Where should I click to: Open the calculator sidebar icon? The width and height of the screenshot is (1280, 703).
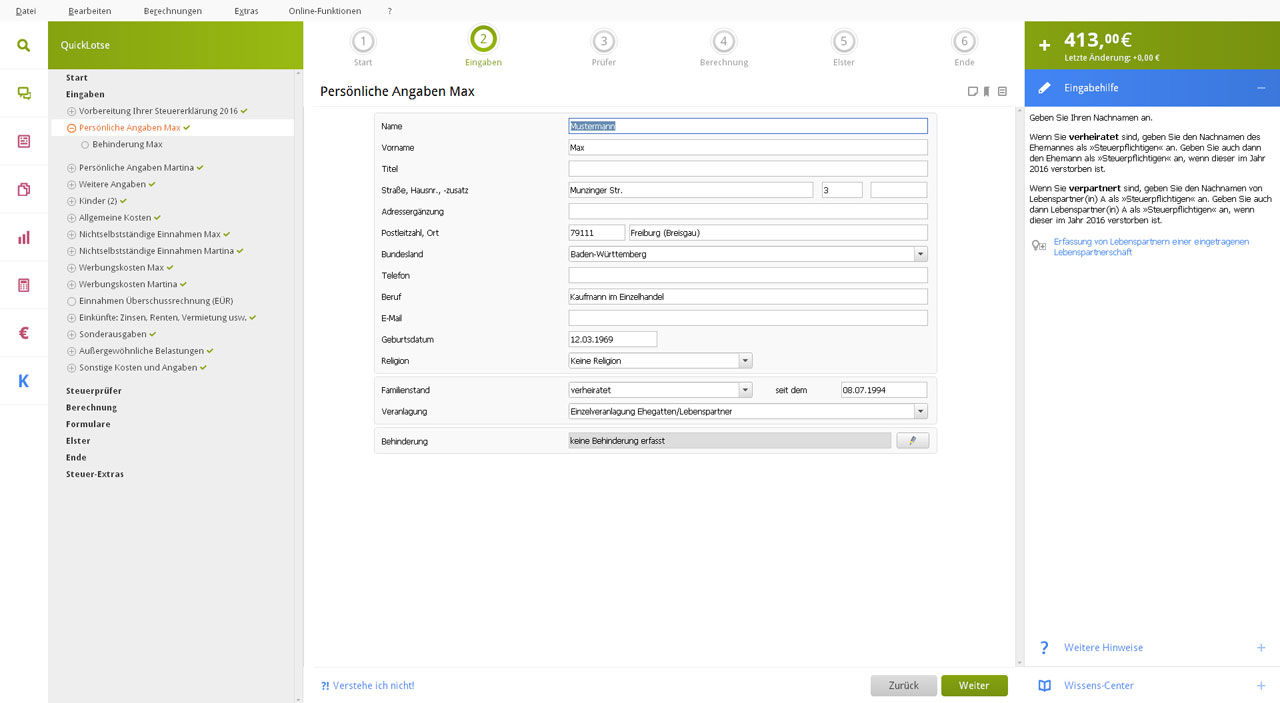click(x=23, y=285)
